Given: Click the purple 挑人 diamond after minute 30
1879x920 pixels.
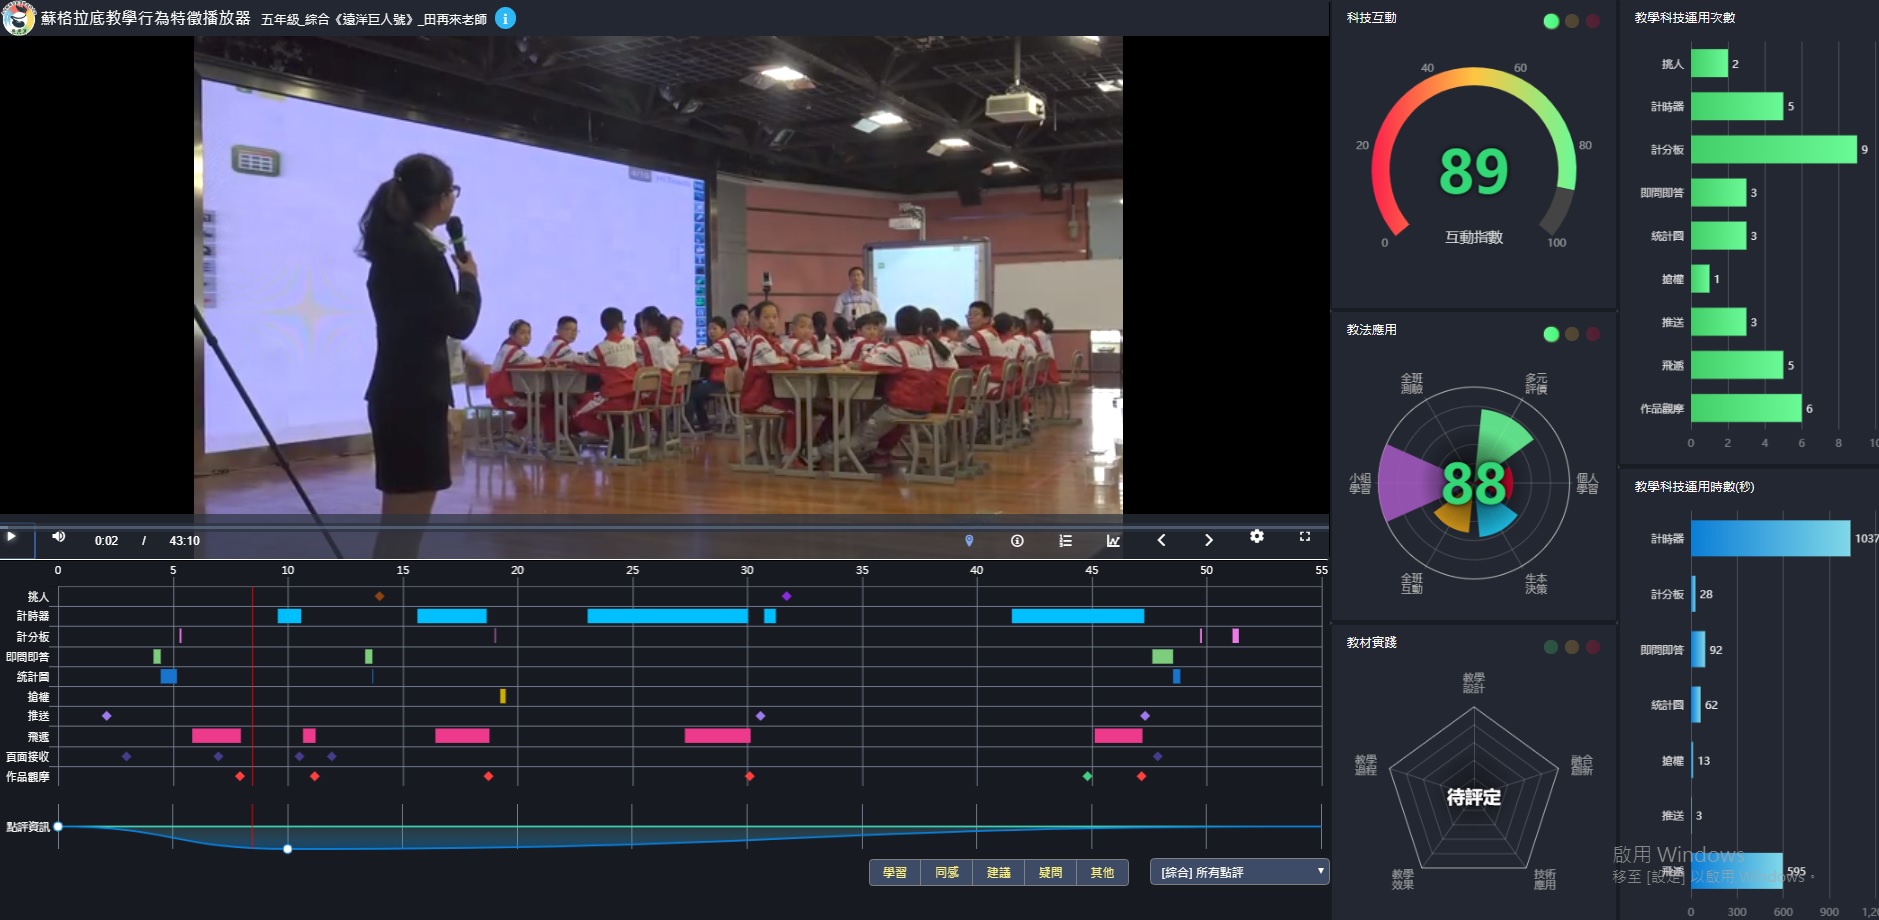Looking at the screenshot, I should click(x=787, y=596).
